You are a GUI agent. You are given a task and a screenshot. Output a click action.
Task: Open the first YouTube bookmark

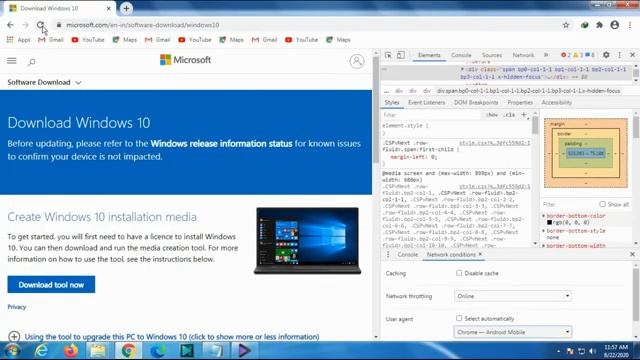point(88,40)
